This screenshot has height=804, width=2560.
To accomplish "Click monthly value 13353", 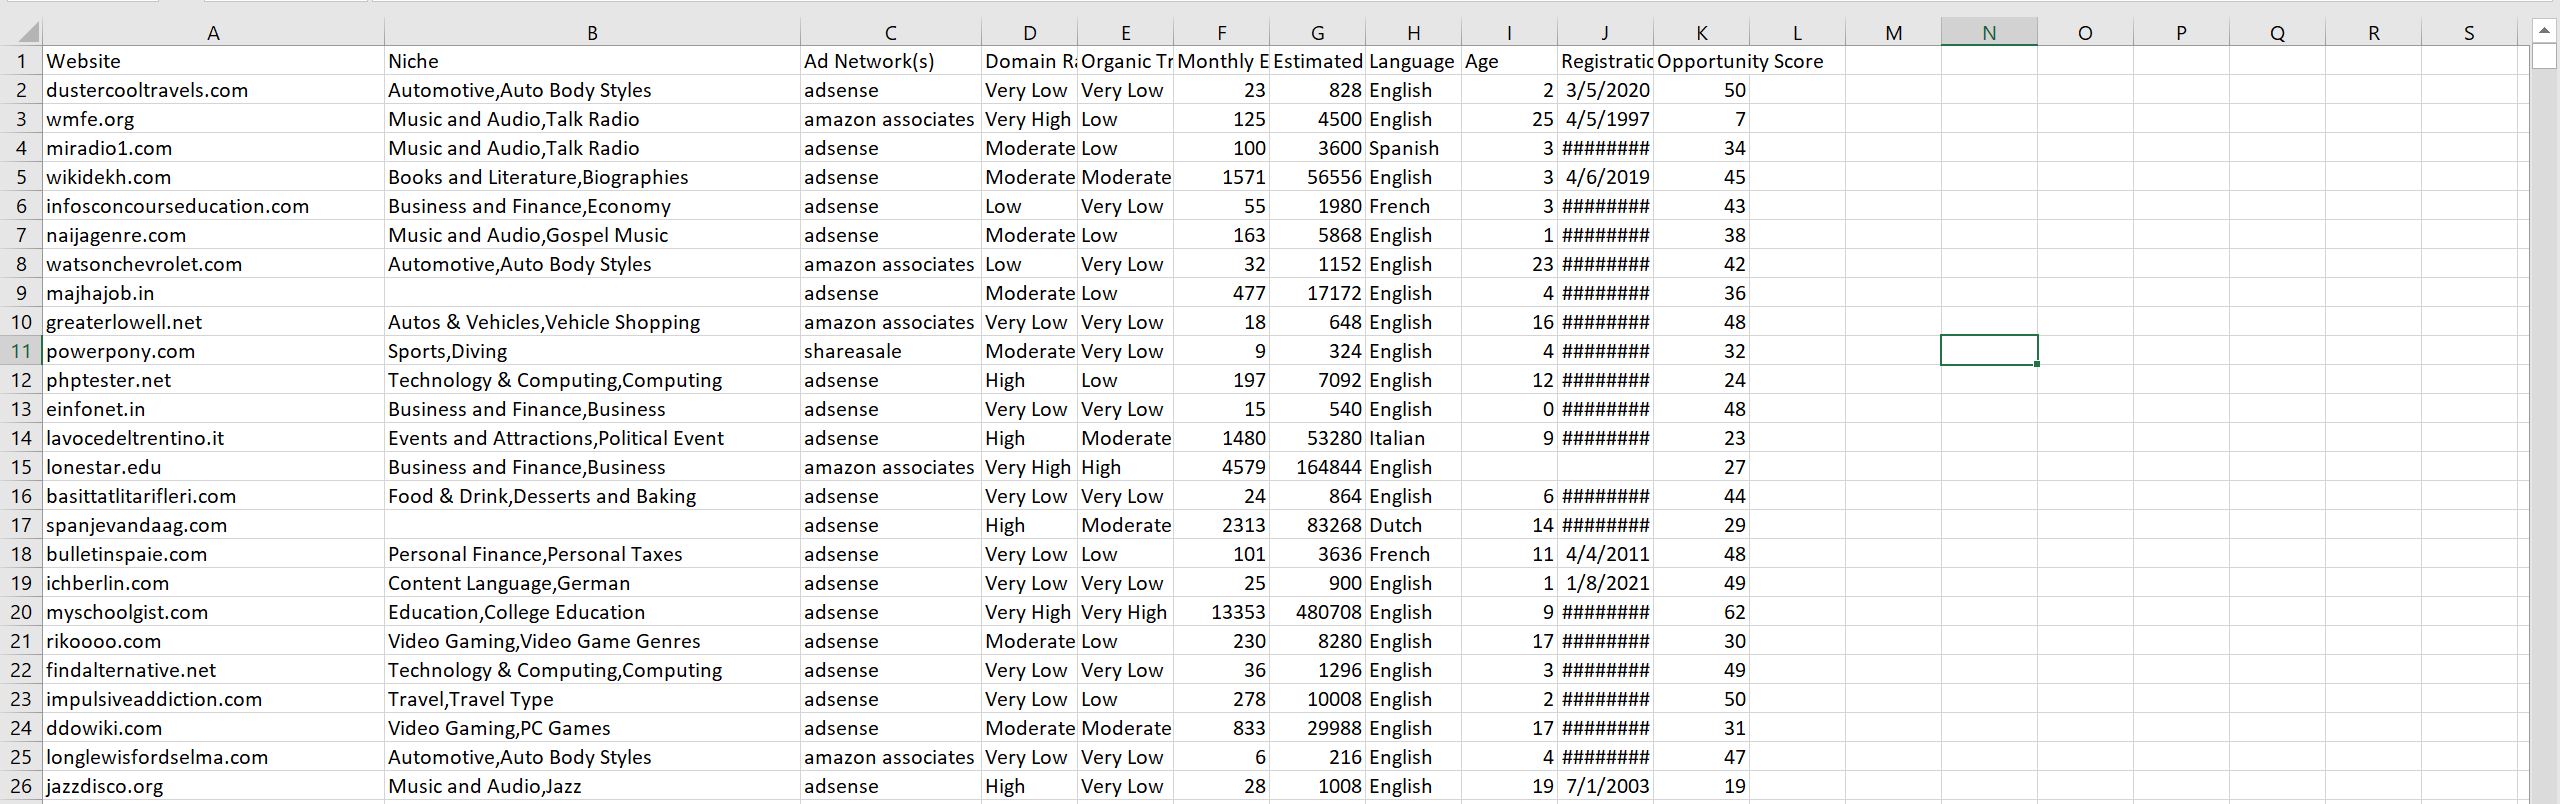I will 1221,612.
